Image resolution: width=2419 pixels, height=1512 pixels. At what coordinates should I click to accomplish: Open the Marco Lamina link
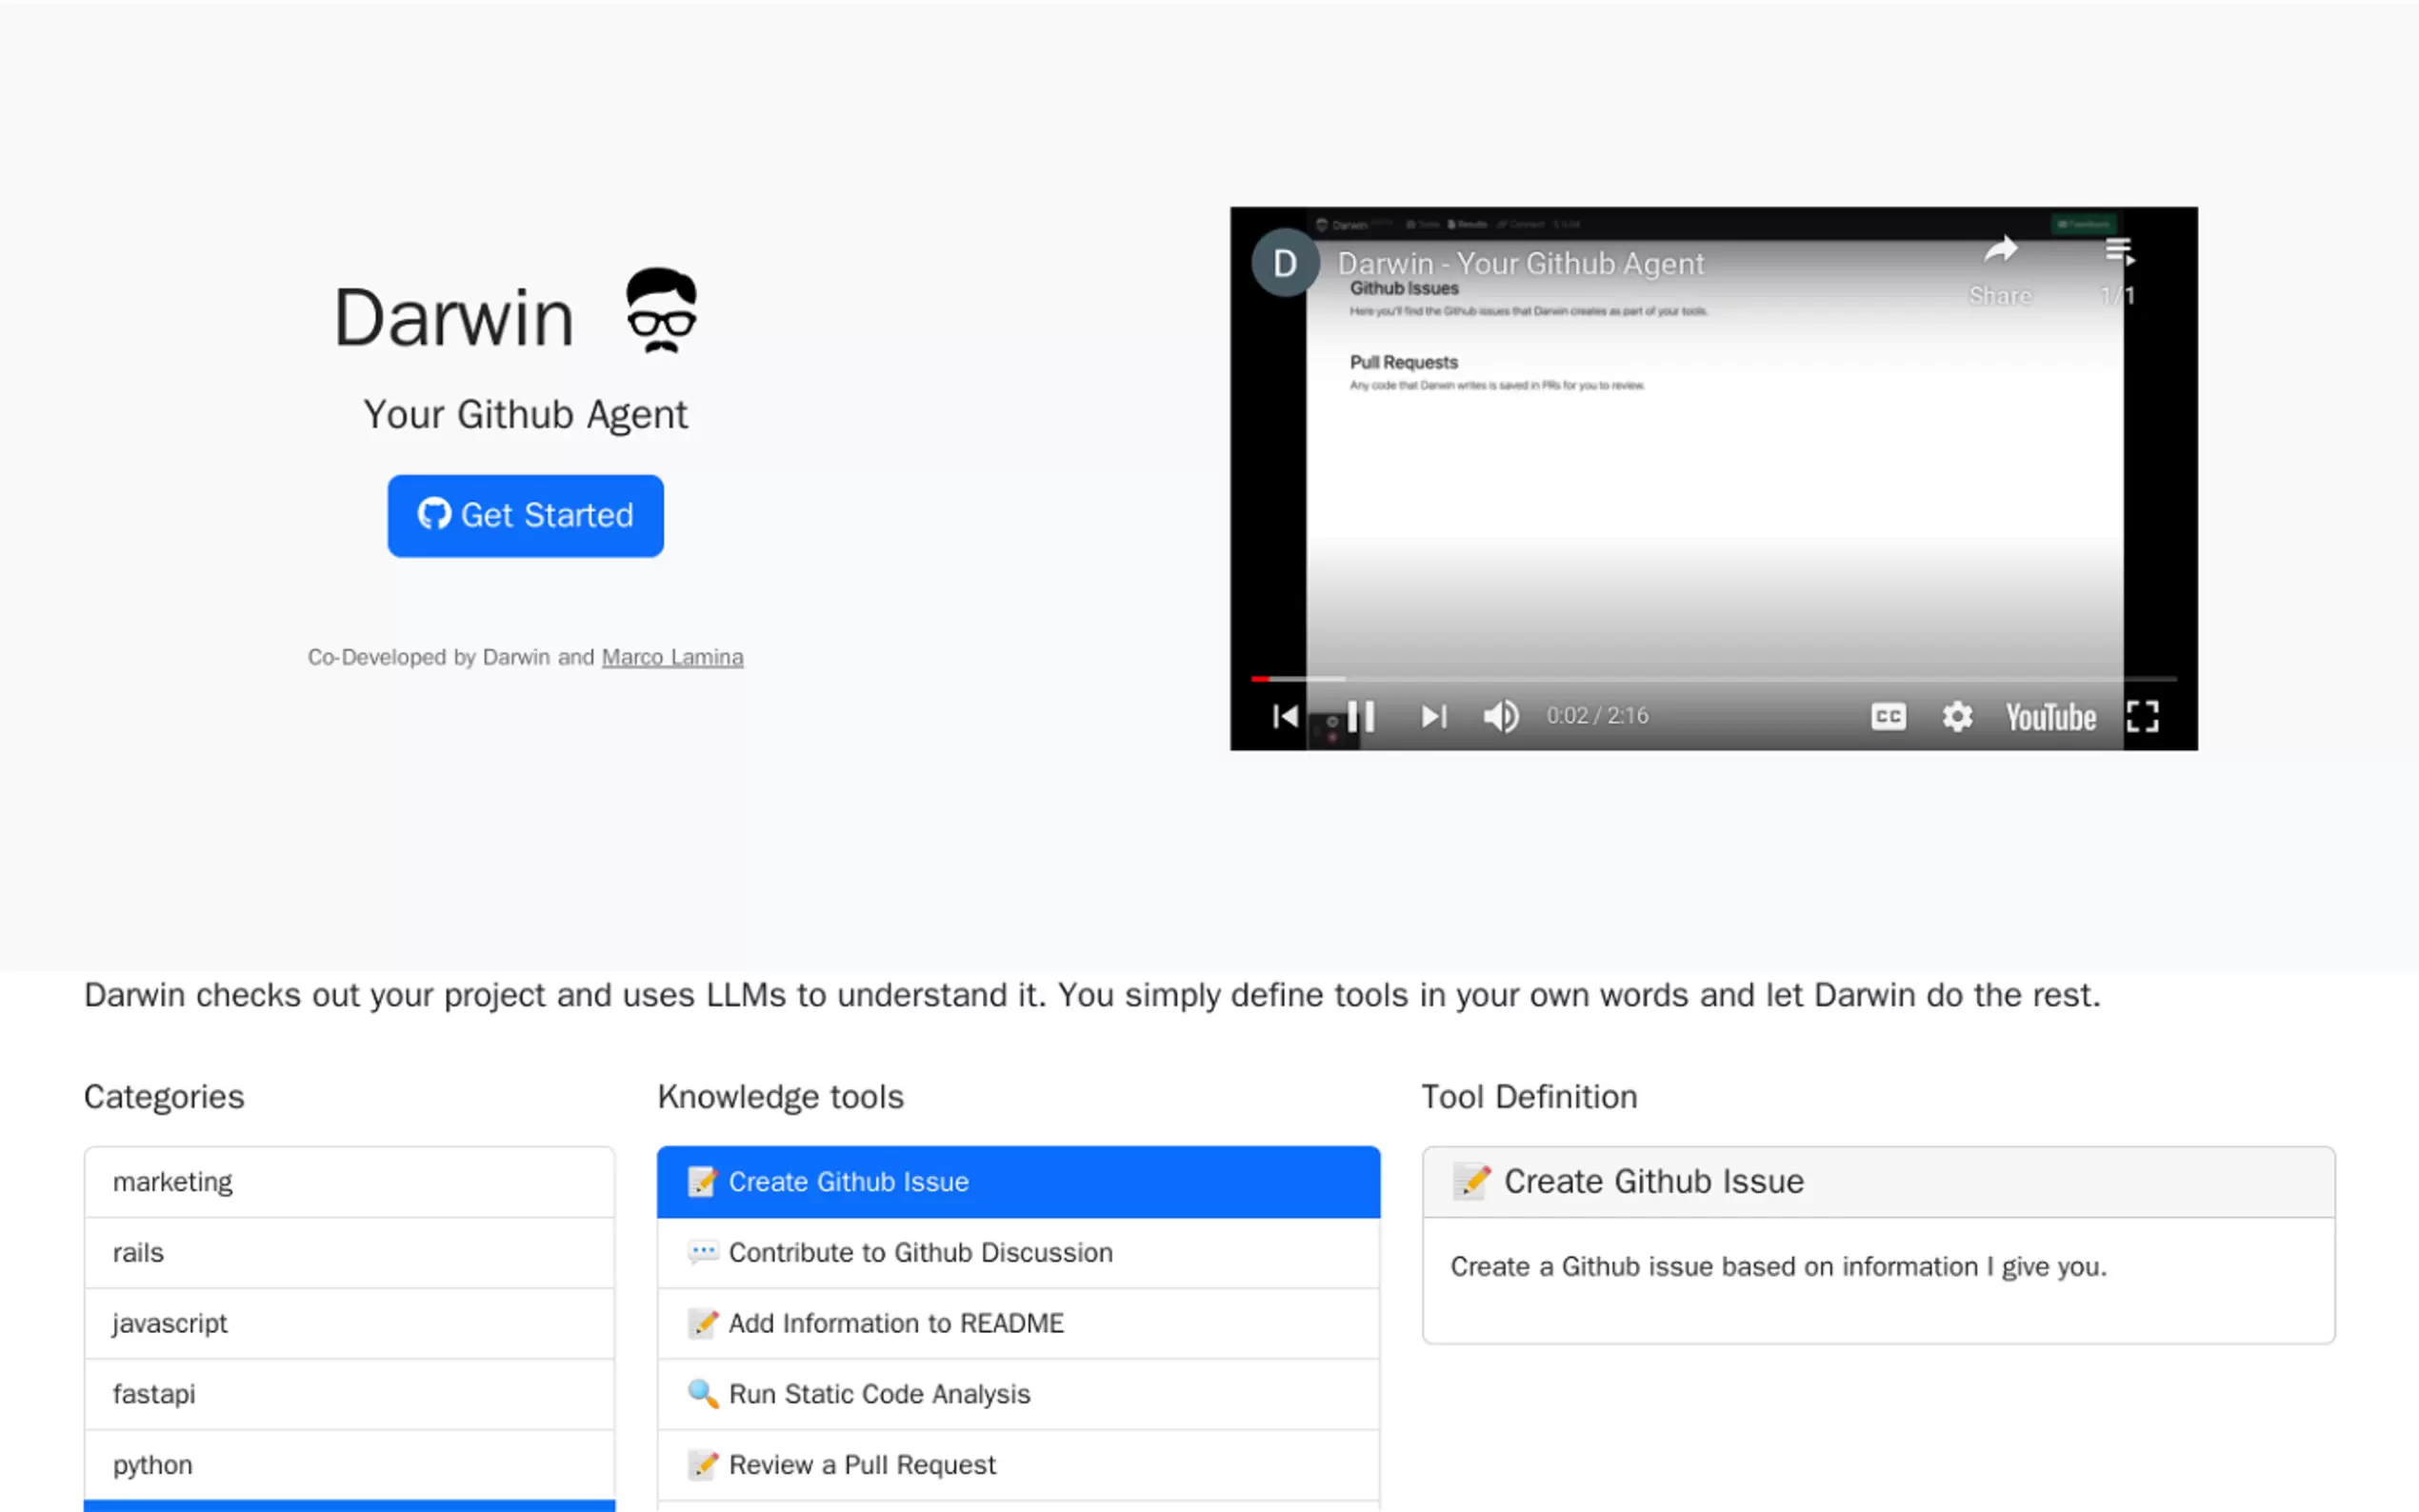pyautogui.click(x=672, y=657)
